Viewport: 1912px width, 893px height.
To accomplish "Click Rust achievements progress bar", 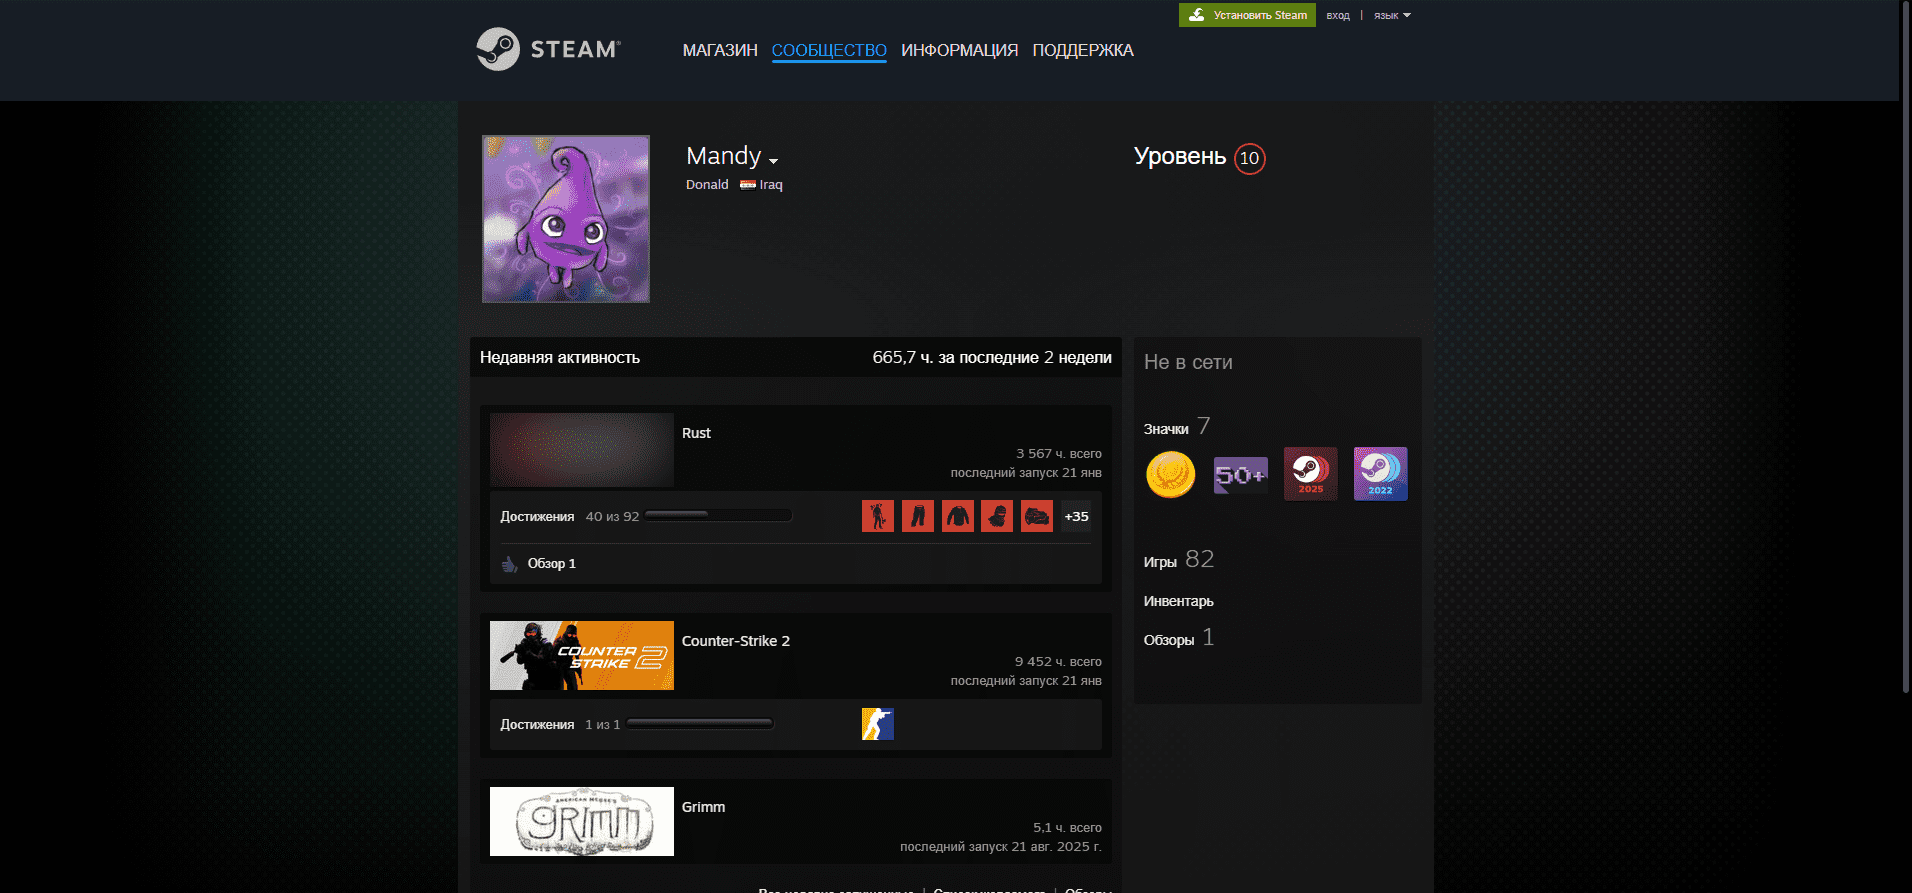I will pyautogui.click(x=718, y=516).
